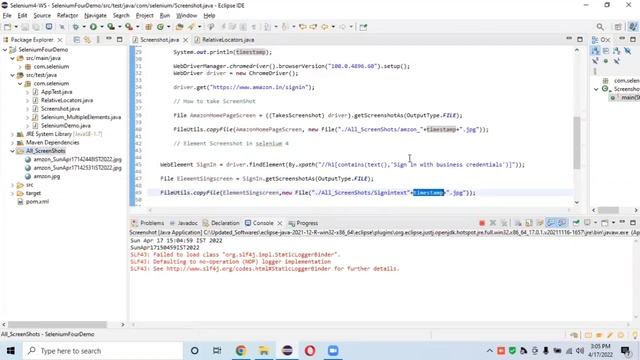Expand the JRE System Library node
The width and height of the screenshot is (640, 360).
tap(13, 134)
